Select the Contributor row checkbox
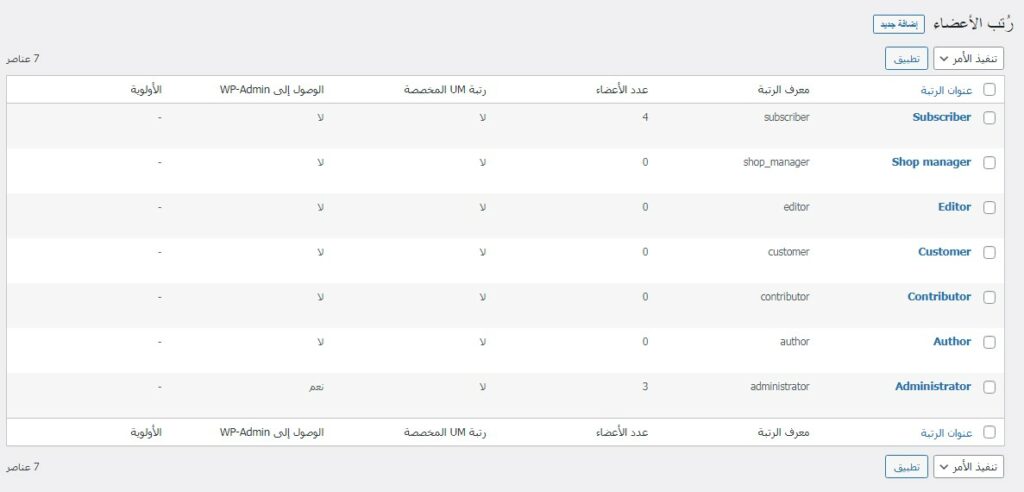This screenshot has width=1024, height=492. pyautogui.click(x=990, y=298)
